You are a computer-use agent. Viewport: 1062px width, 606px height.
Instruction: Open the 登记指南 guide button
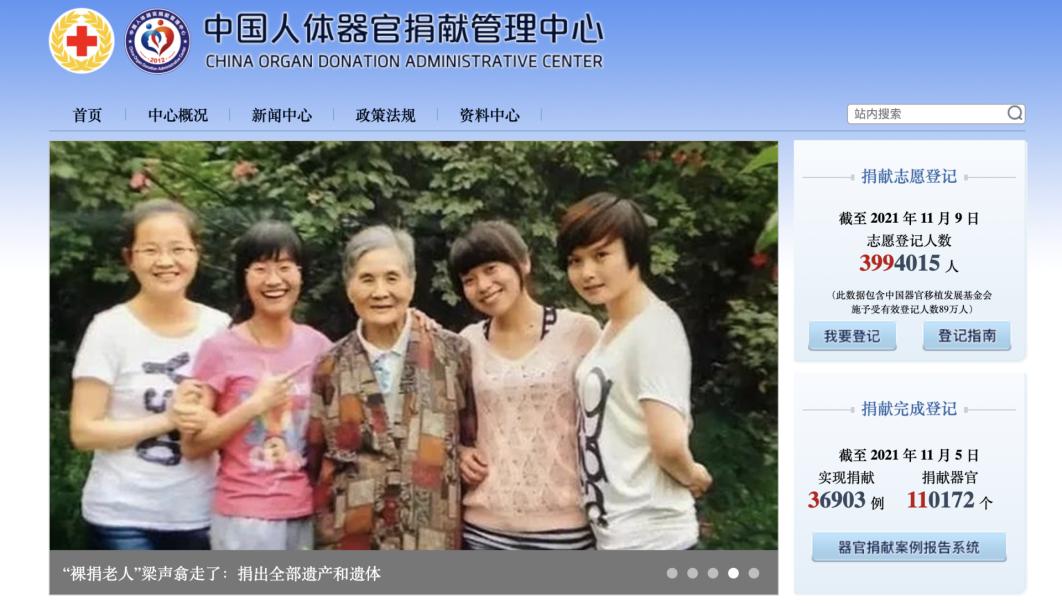pyautogui.click(x=967, y=336)
